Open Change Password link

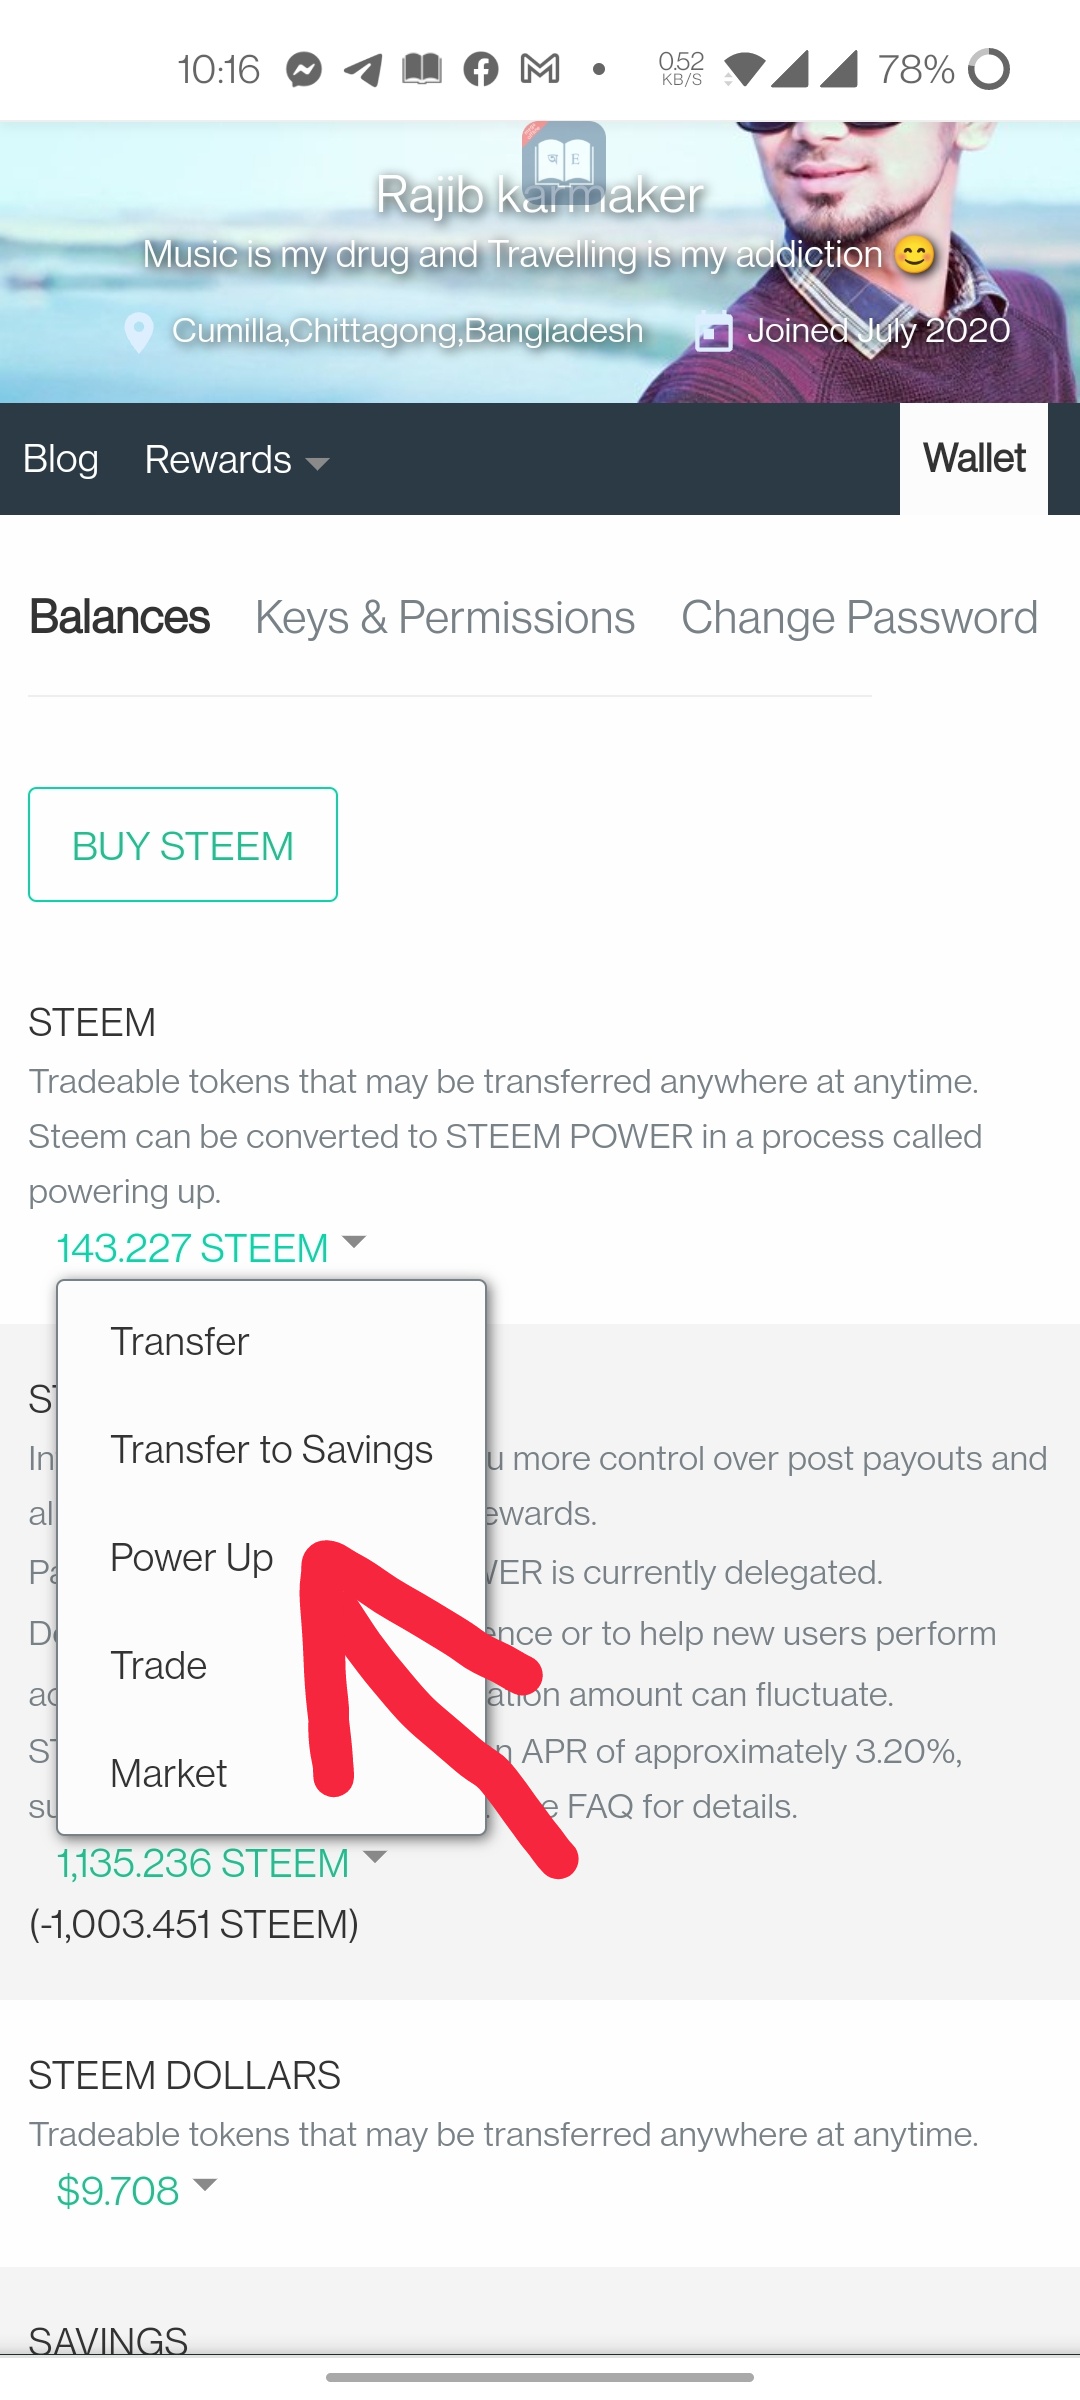click(859, 618)
